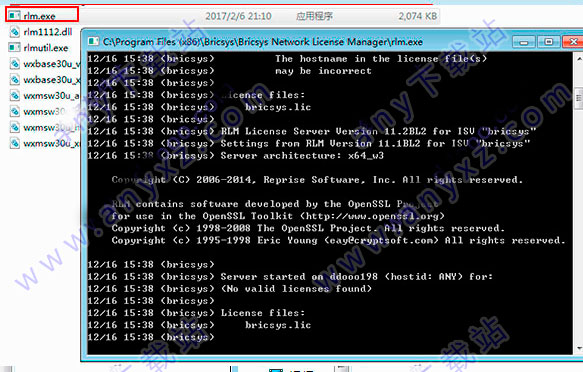The height and width of the screenshot is (372, 583).
Task: Open the console window system menu icon
Action: tap(93, 42)
